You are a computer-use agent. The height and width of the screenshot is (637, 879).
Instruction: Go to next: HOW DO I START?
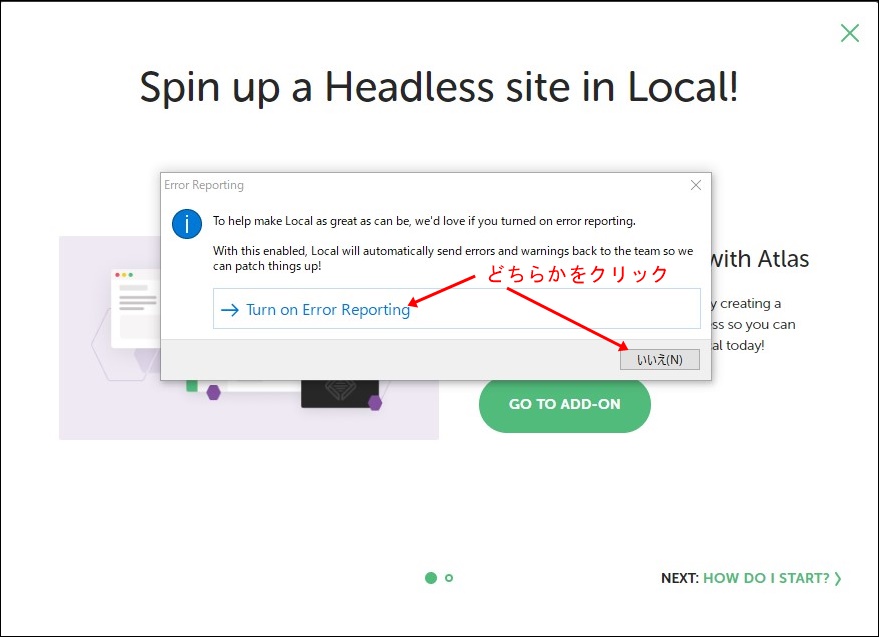(751, 578)
